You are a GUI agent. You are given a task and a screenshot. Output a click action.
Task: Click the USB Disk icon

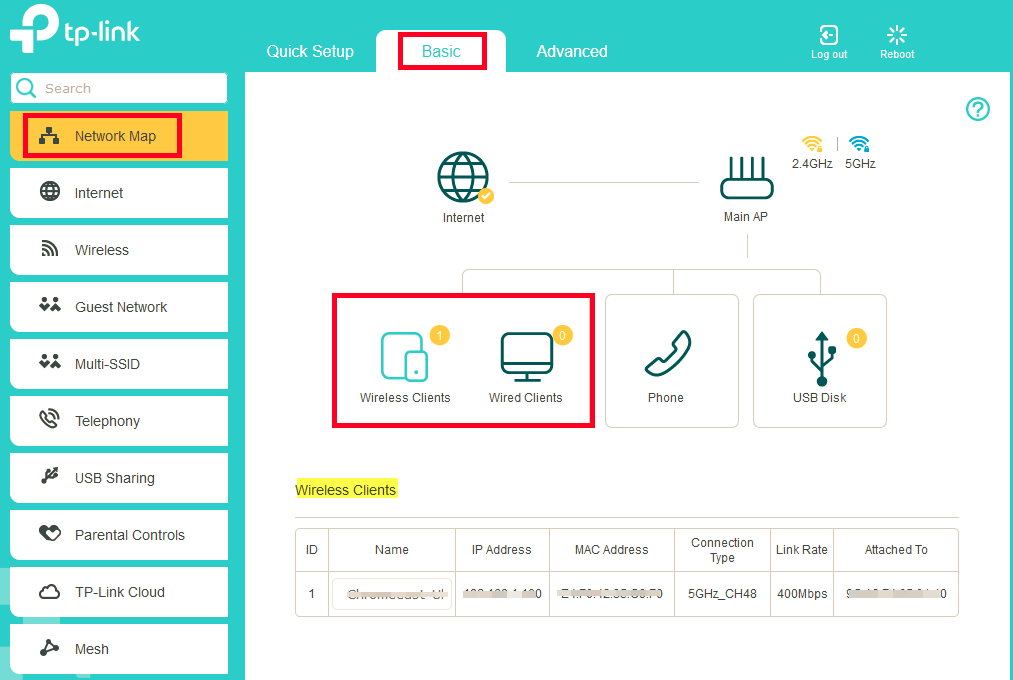point(821,358)
